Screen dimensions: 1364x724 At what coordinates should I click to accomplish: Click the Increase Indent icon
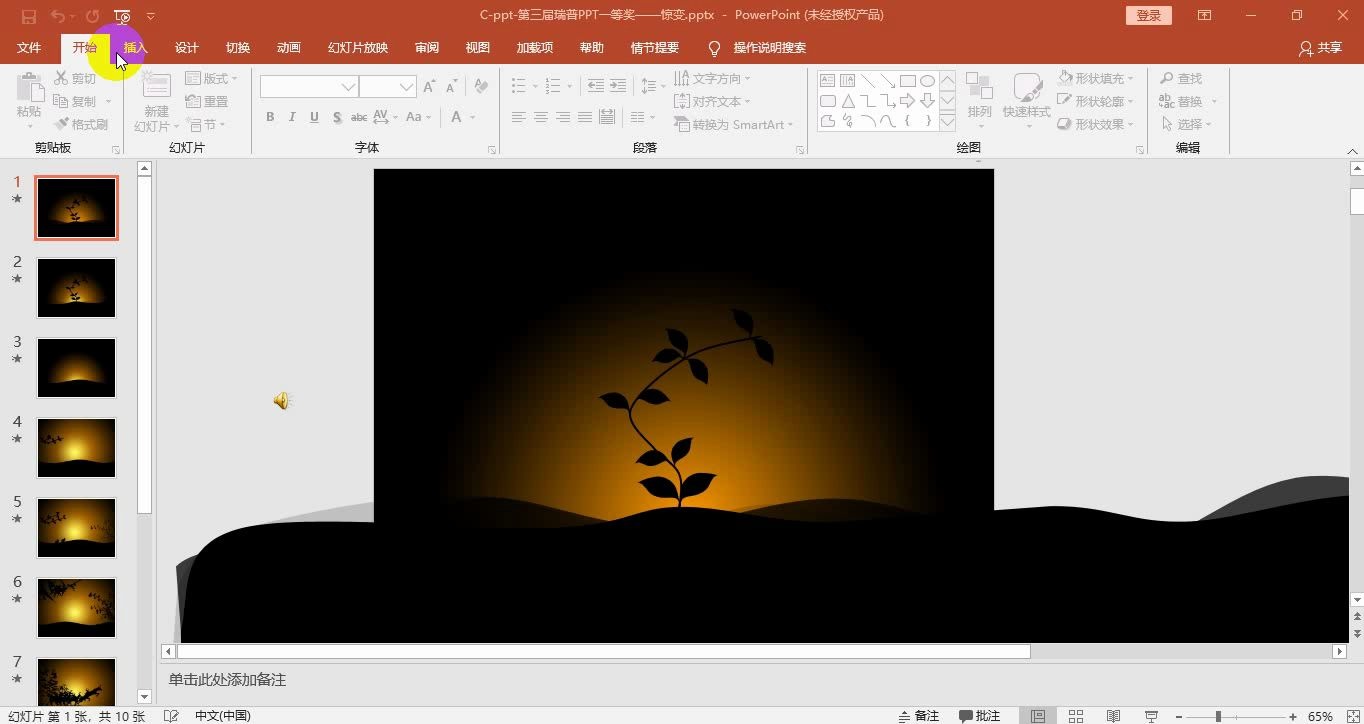pos(618,86)
